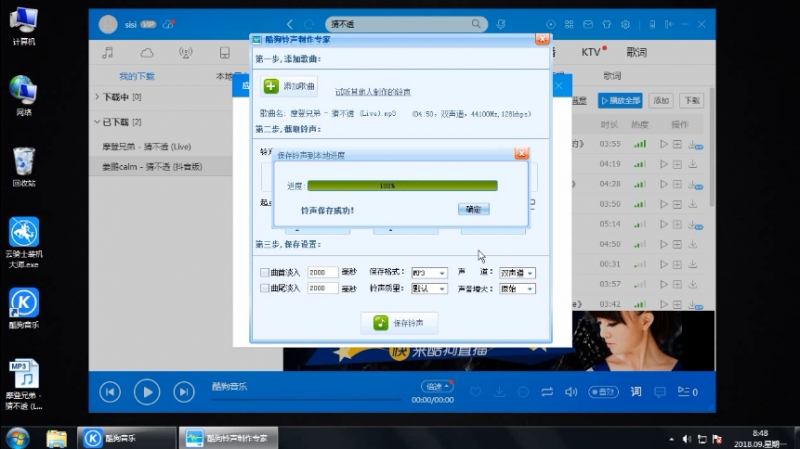Click the Add button beside Play All
This screenshot has width=800, height=449.
pyautogui.click(x=661, y=101)
